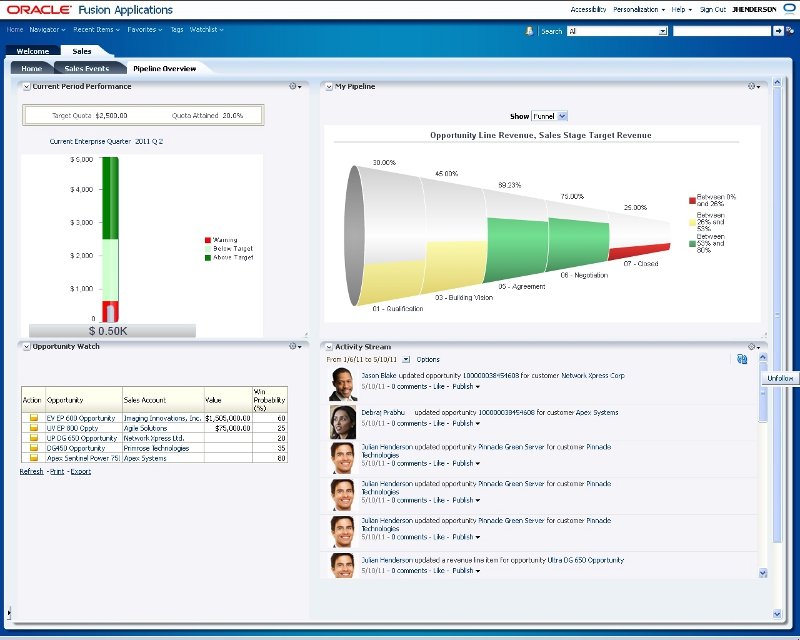Click the action folder icon for EV EP 600 Opportunity

coord(34,417)
